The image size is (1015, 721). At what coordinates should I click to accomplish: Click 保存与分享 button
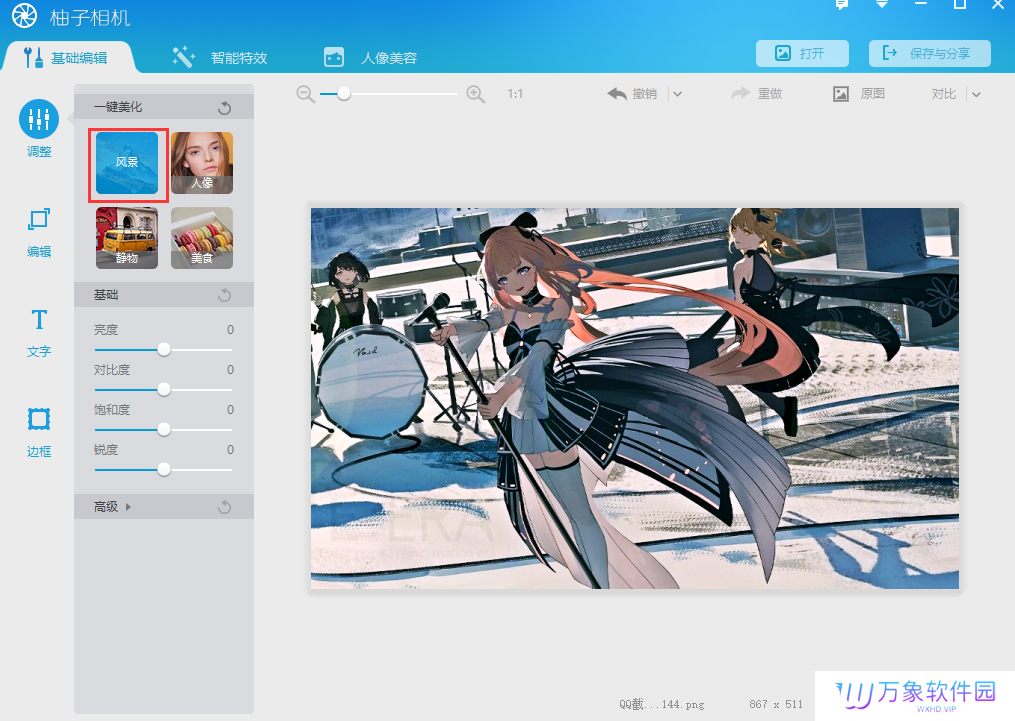[930, 53]
